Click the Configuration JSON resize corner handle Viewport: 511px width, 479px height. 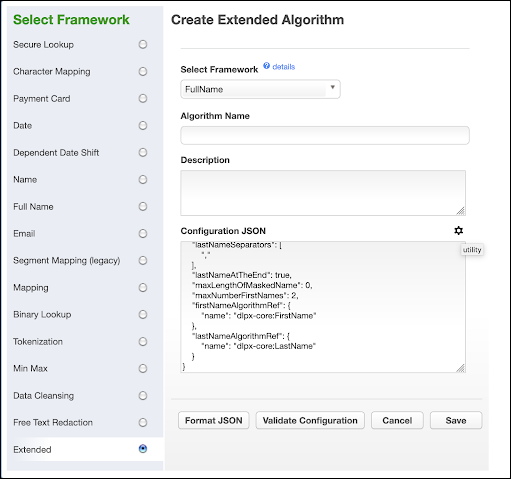(x=460, y=368)
